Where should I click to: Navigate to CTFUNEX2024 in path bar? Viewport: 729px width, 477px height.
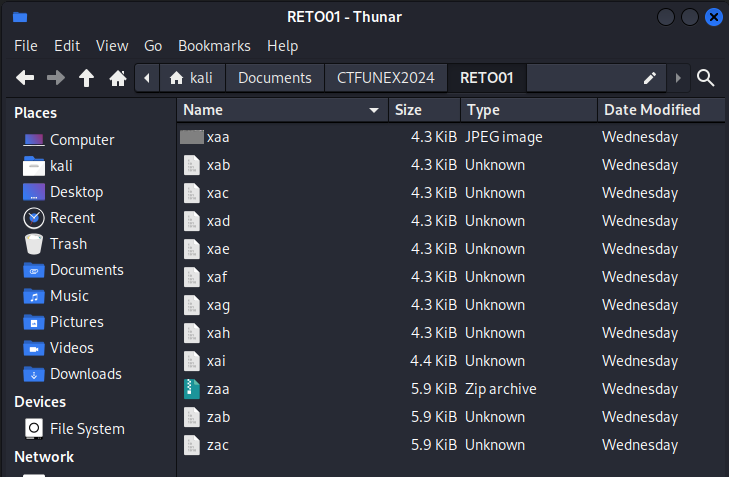385,78
